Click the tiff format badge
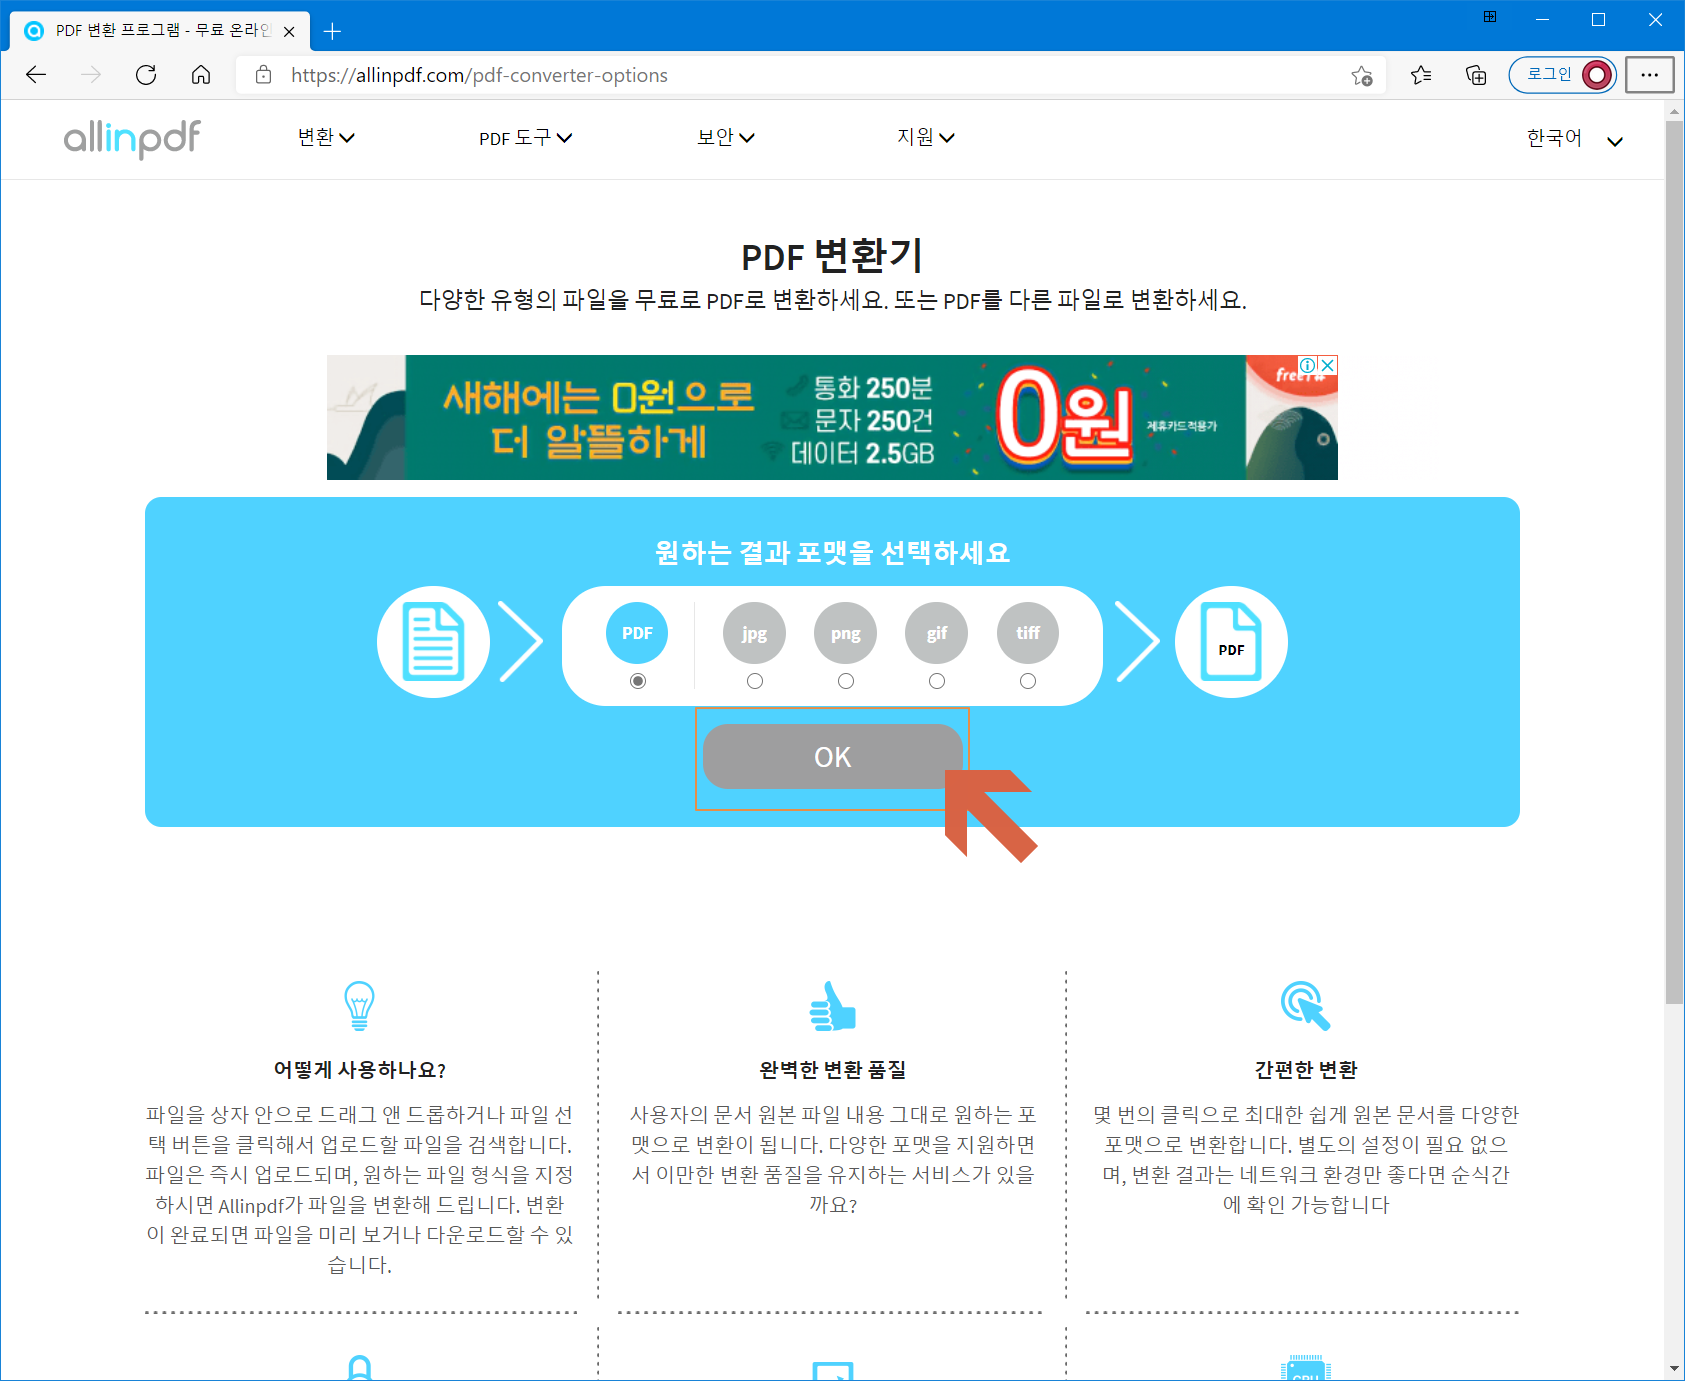 (1028, 633)
